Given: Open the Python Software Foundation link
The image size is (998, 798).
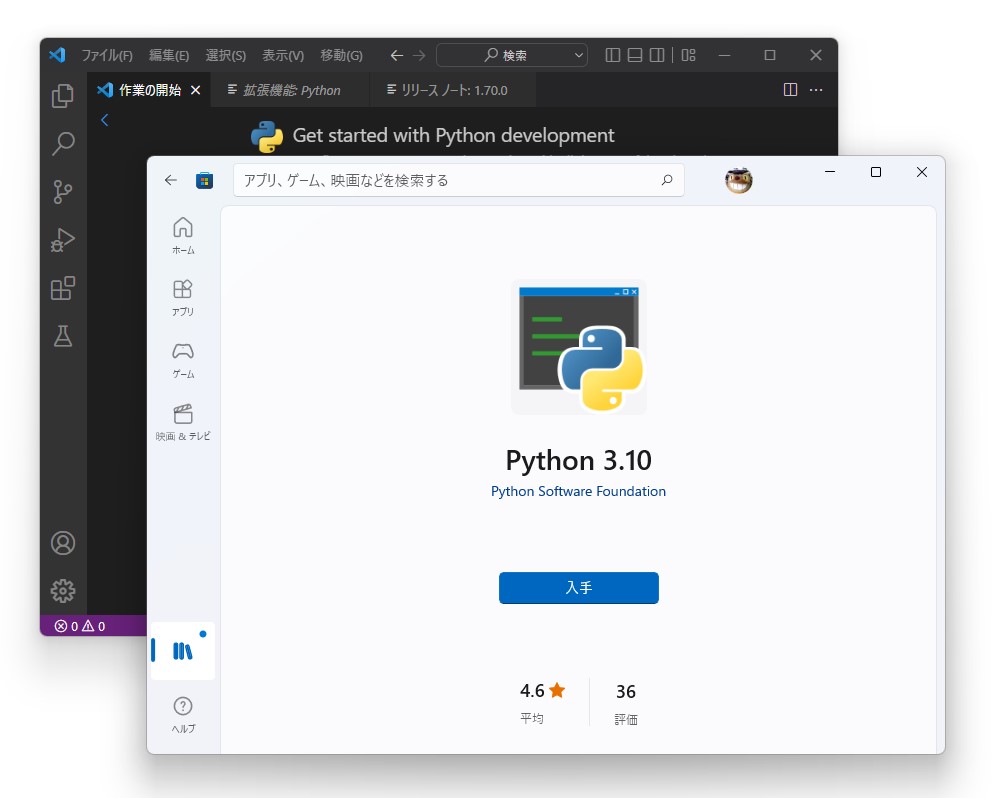Looking at the screenshot, I should (578, 491).
